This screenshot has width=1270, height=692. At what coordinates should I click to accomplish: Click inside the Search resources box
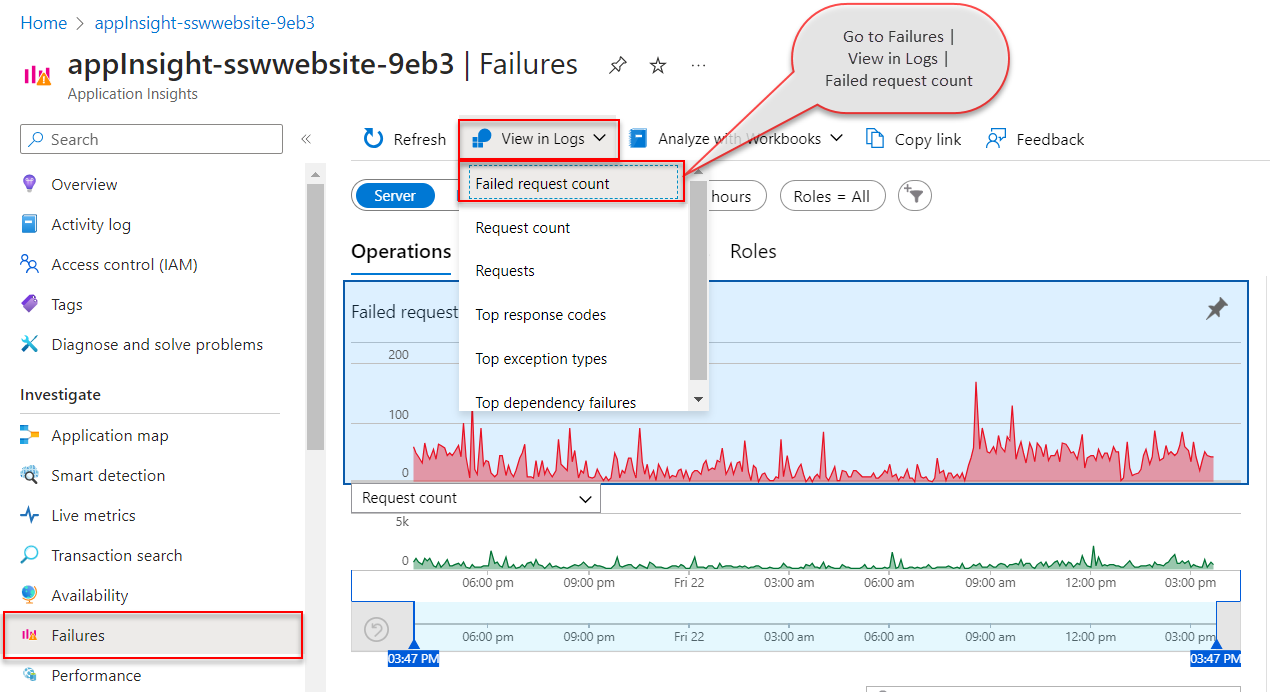pyautogui.click(x=150, y=138)
